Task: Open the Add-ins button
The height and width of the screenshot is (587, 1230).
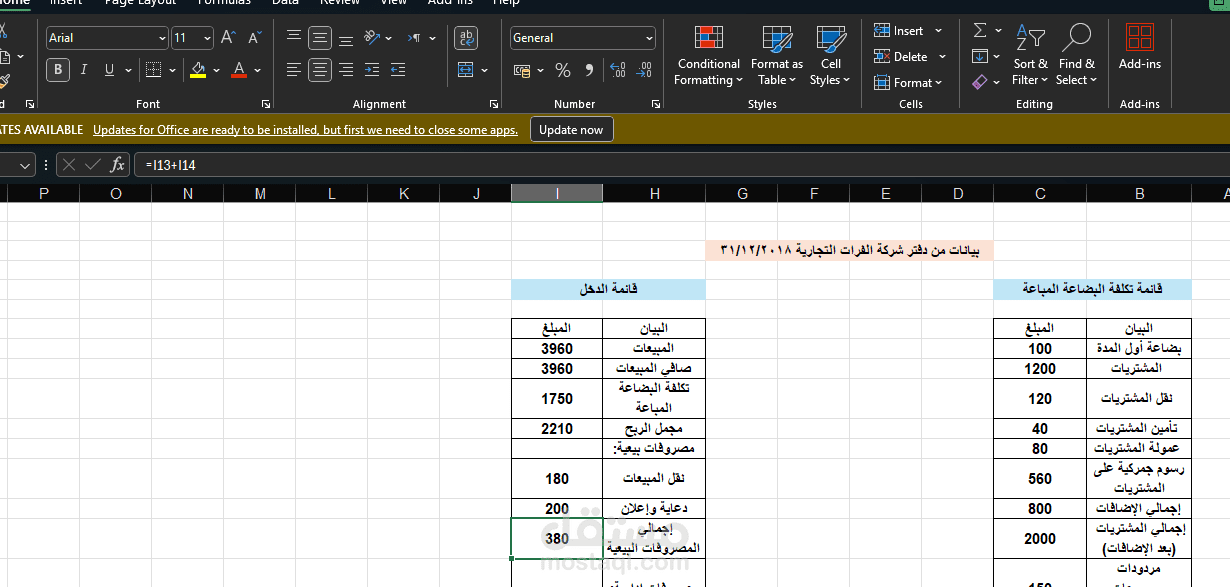Action: pyautogui.click(x=1139, y=48)
